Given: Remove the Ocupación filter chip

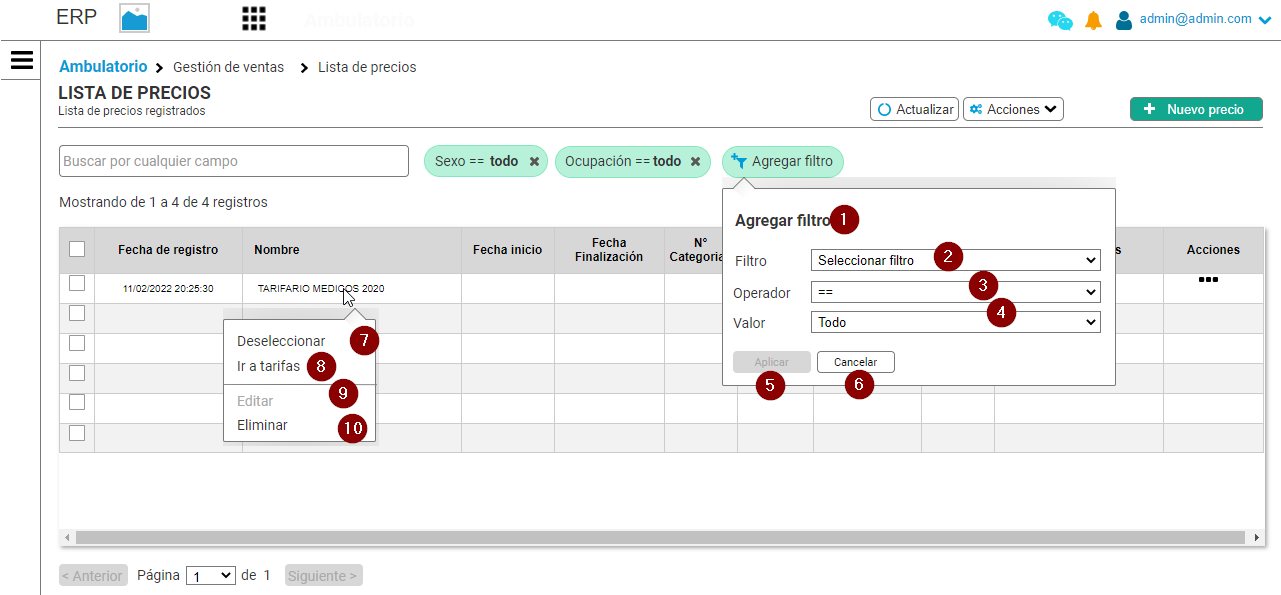Looking at the screenshot, I should (695, 162).
